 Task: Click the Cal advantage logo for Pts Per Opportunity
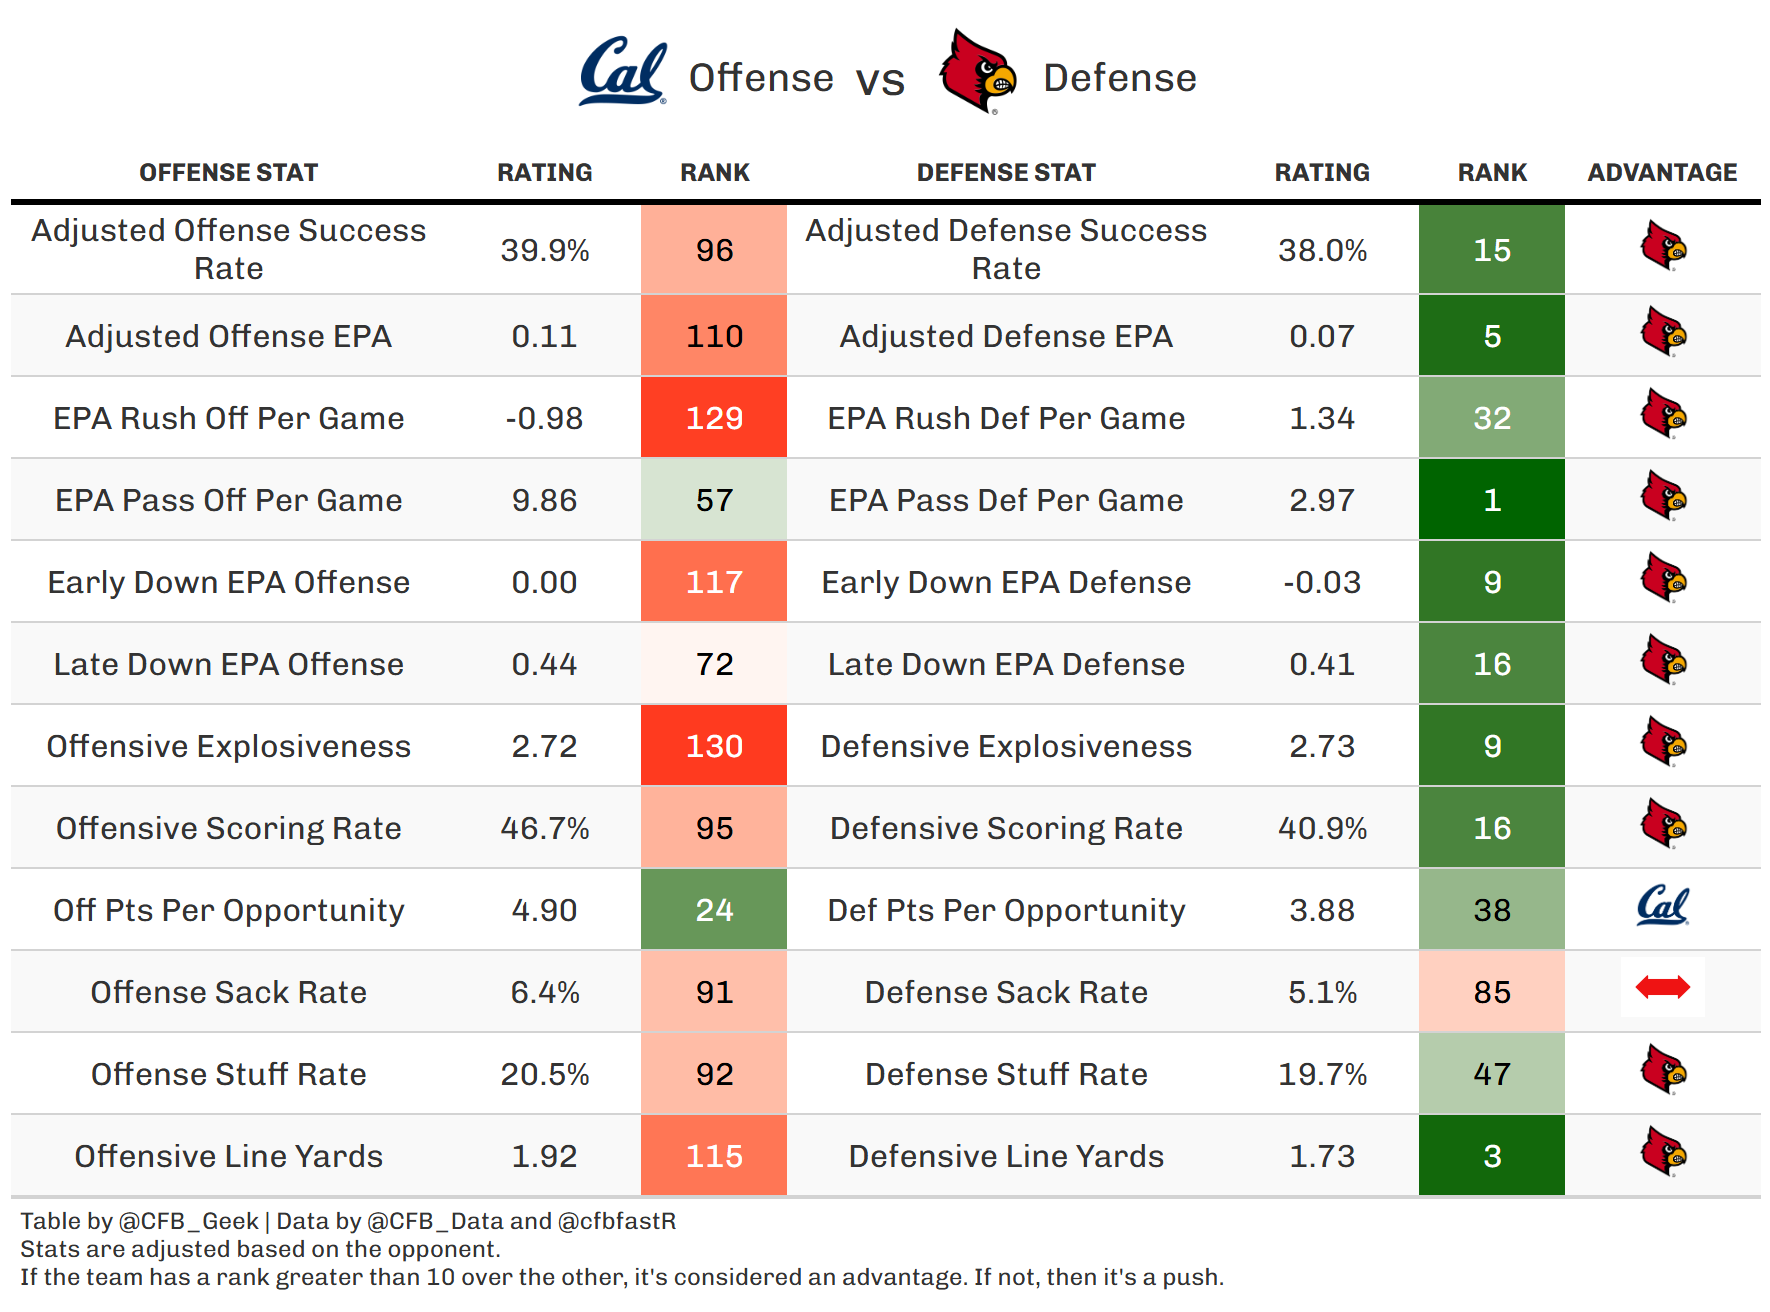(x=1662, y=907)
